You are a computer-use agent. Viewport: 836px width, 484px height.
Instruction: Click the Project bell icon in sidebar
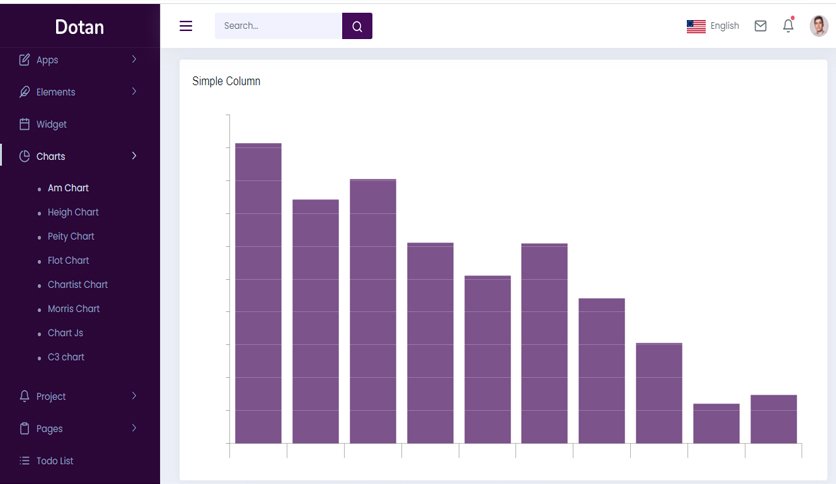(25, 396)
